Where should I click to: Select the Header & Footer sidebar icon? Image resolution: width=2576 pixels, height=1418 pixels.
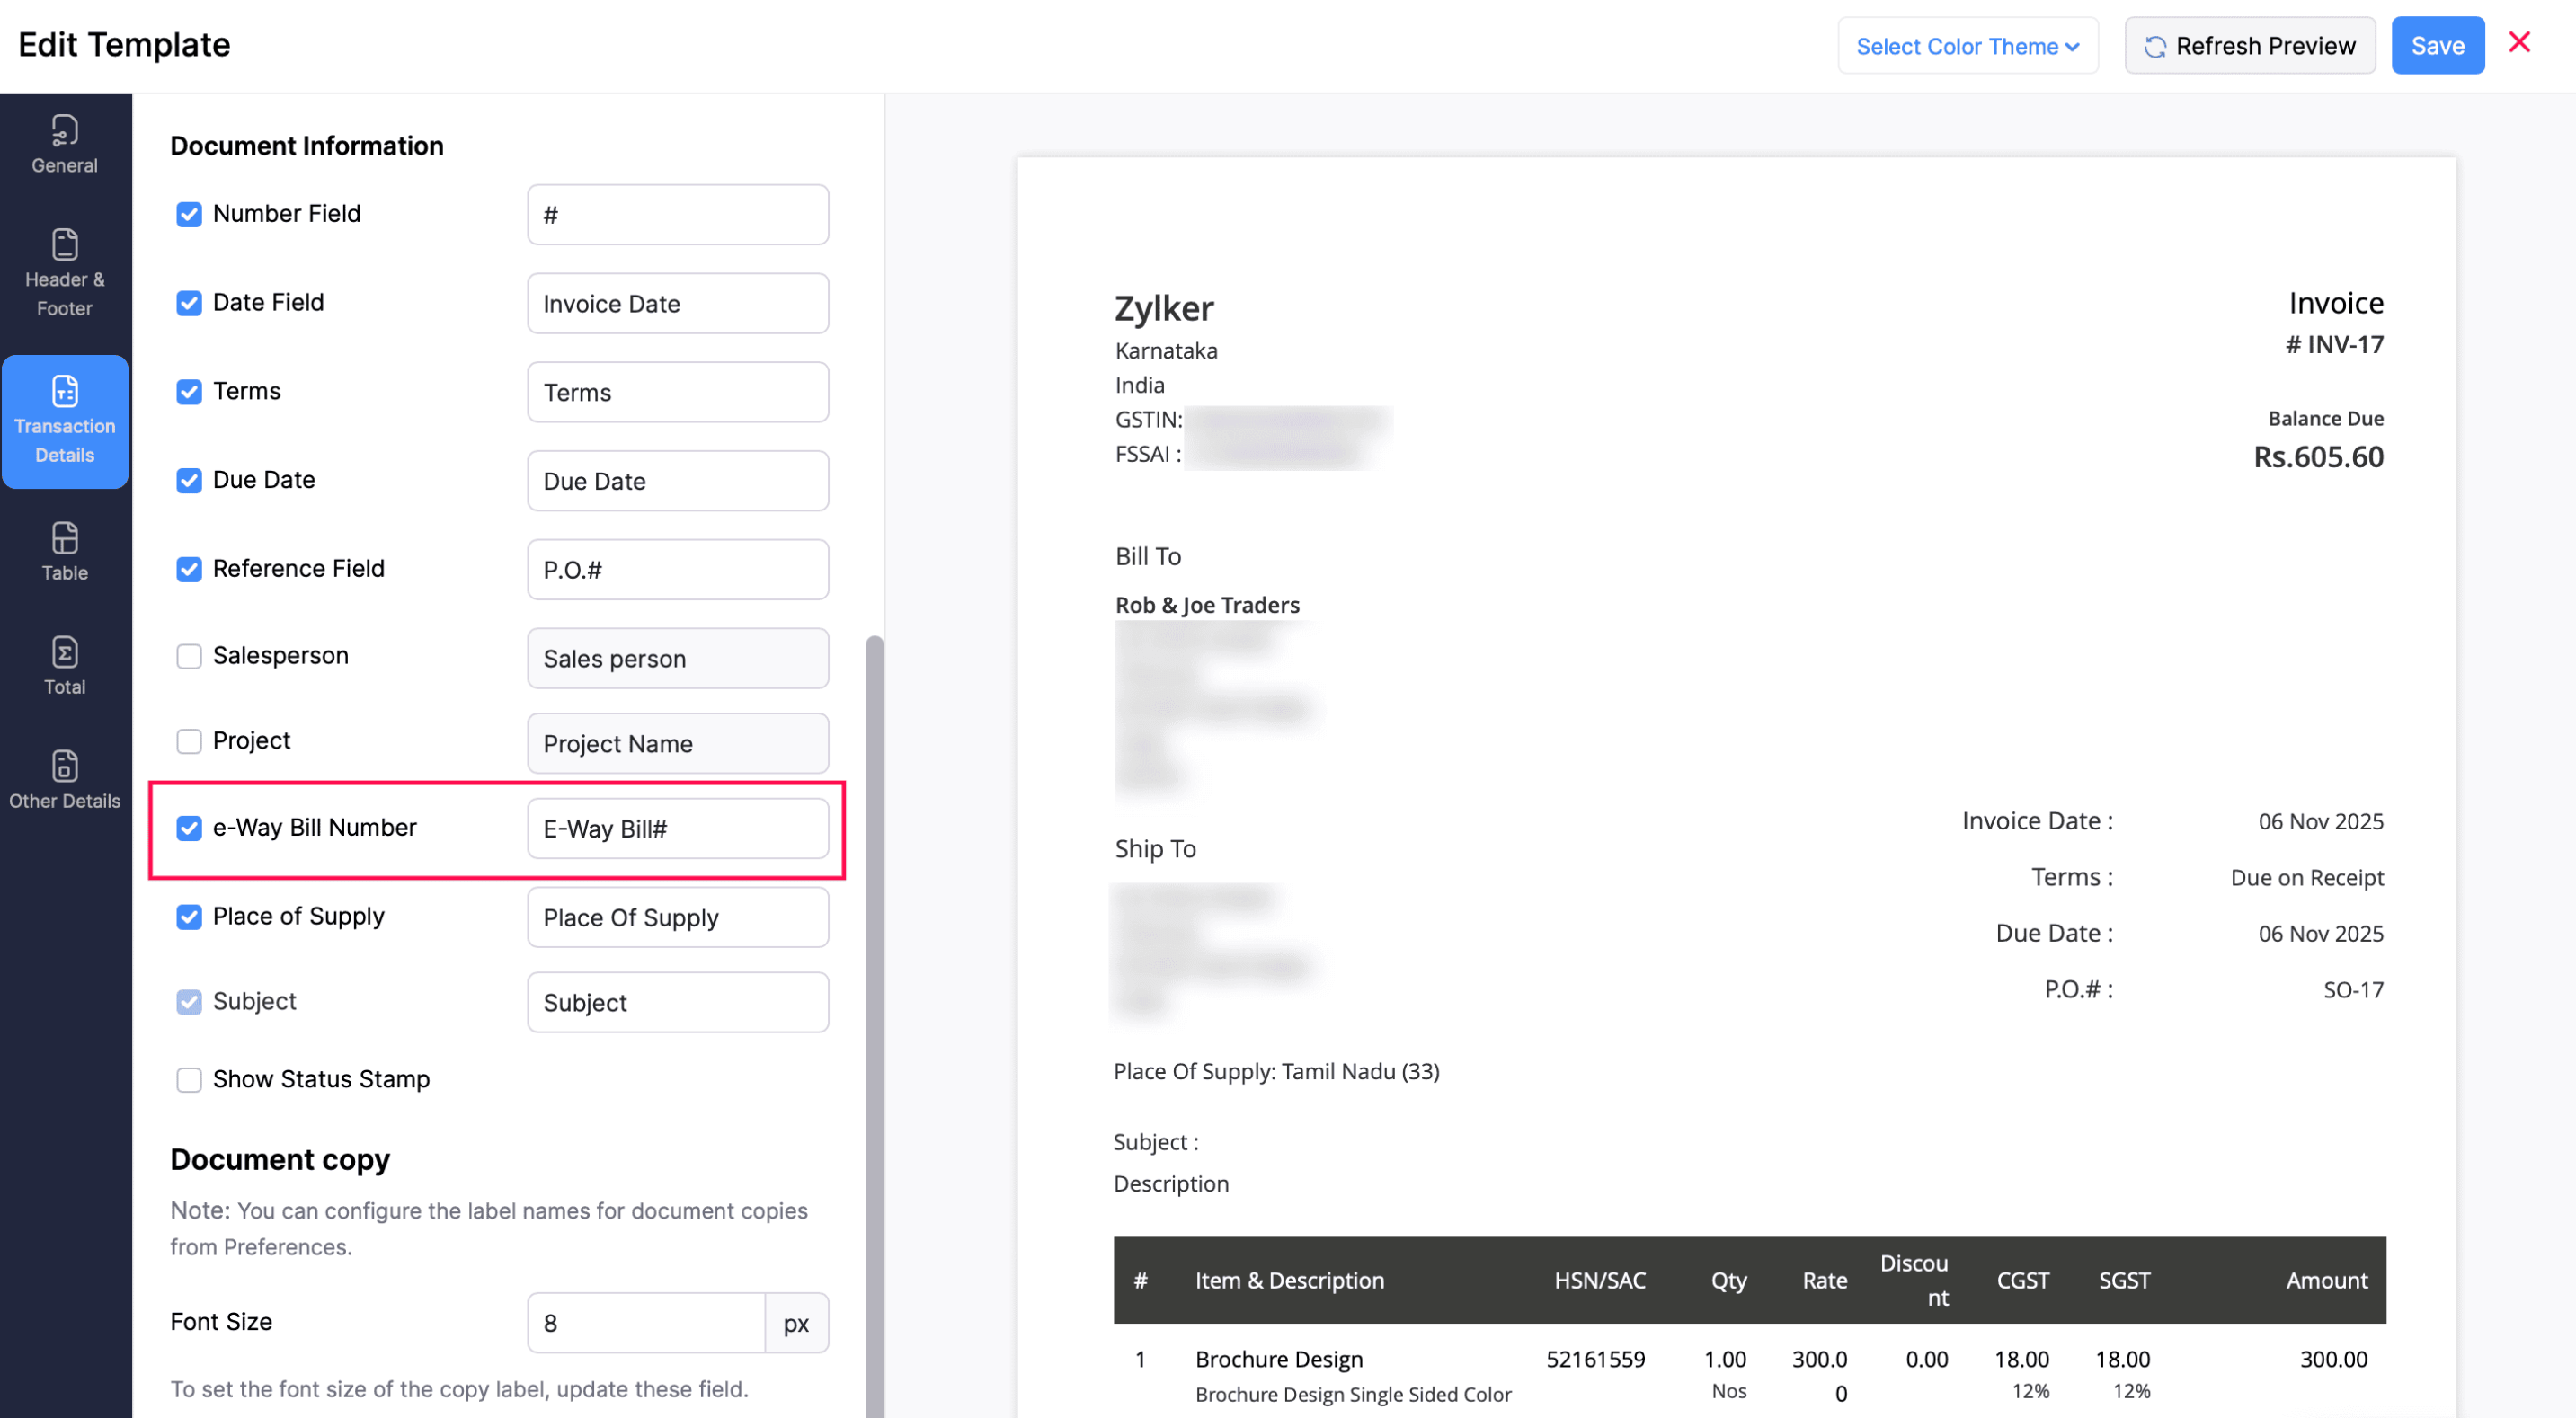pos(63,273)
